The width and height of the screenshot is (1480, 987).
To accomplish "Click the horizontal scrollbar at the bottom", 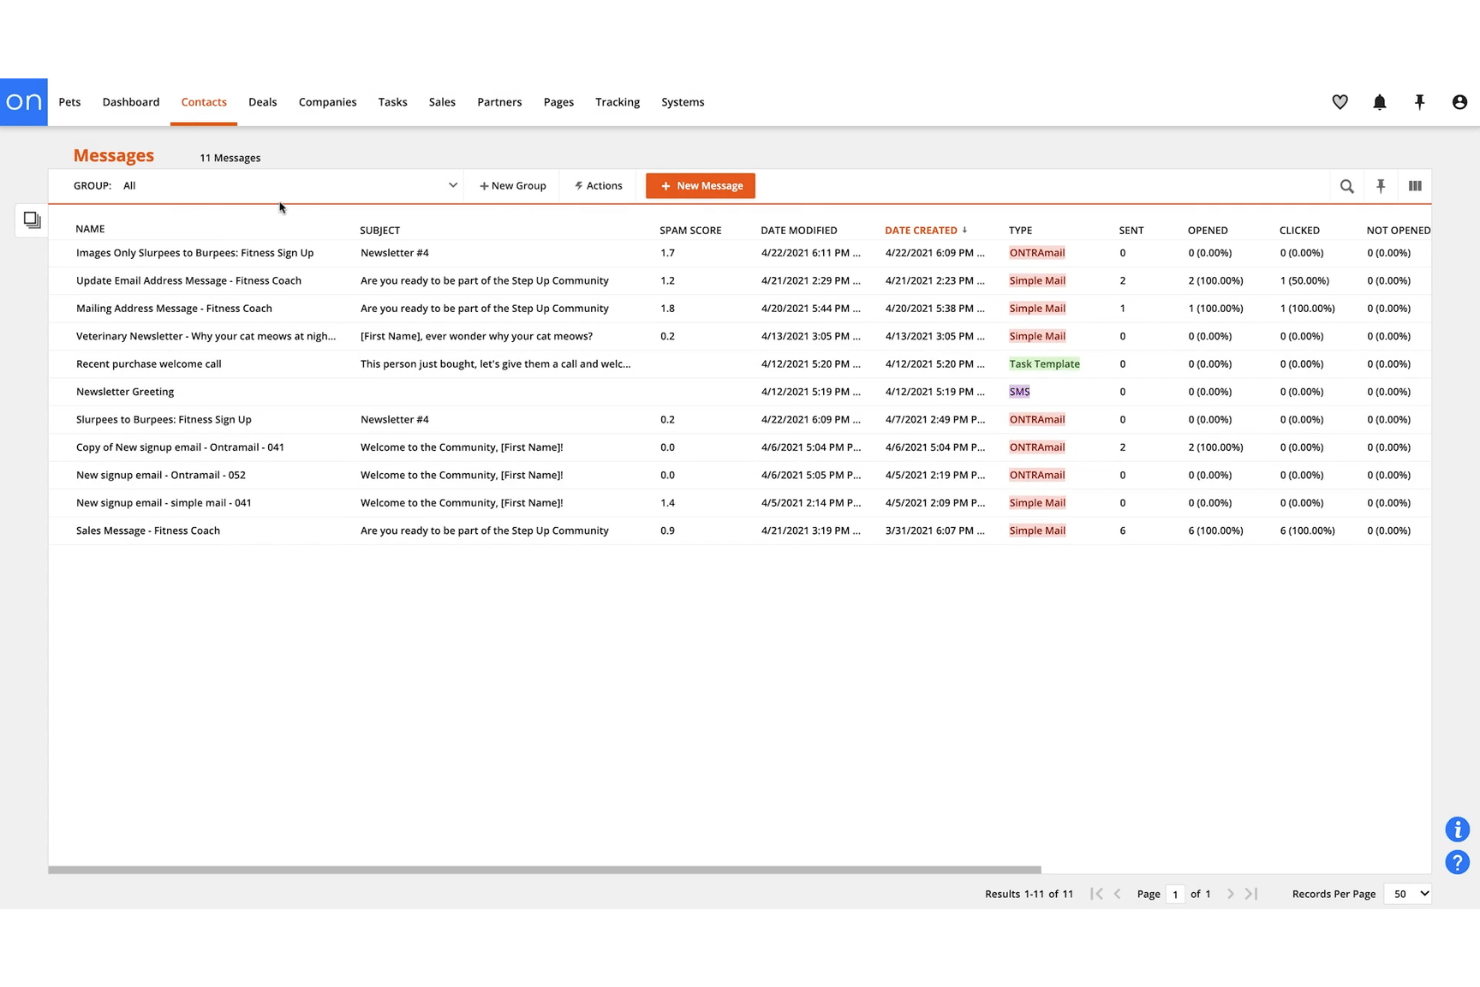I will [x=545, y=870].
